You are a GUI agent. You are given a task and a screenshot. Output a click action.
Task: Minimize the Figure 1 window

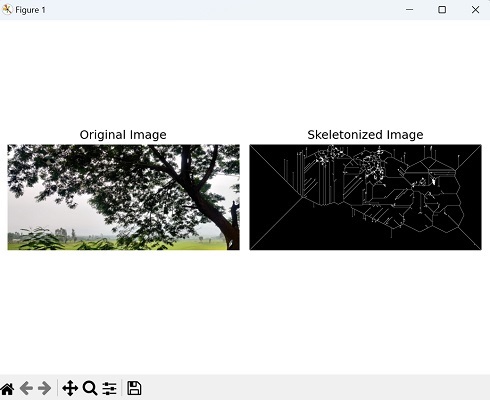click(x=410, y=10)
